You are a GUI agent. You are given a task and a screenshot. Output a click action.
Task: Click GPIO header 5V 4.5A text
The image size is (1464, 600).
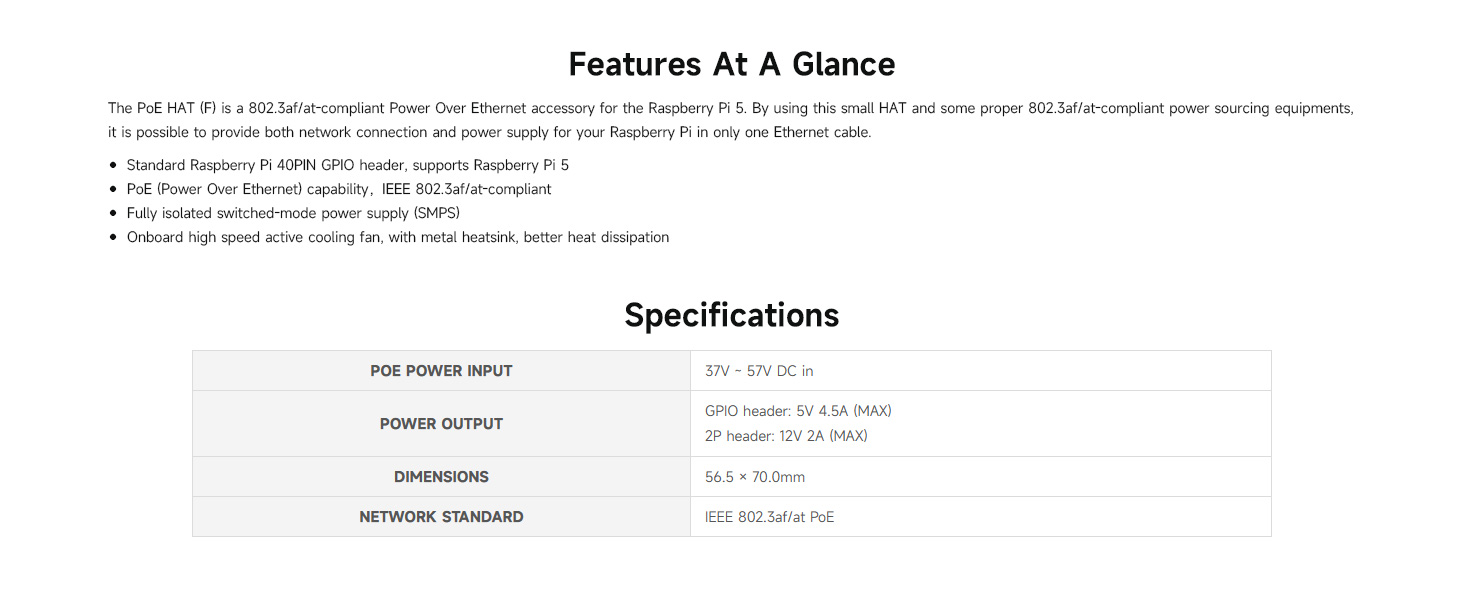click(x=798, y=411)
